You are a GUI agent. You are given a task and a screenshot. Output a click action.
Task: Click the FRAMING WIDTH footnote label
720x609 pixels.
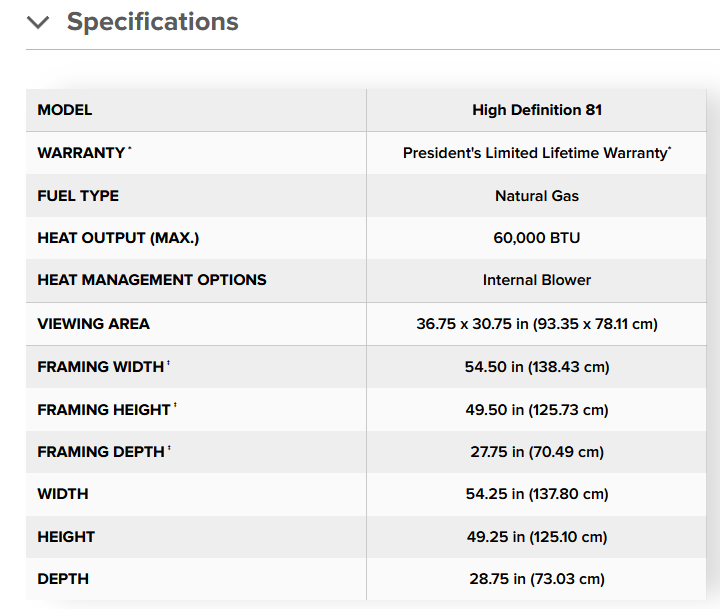pyautogui.click(x=104, y=367)
